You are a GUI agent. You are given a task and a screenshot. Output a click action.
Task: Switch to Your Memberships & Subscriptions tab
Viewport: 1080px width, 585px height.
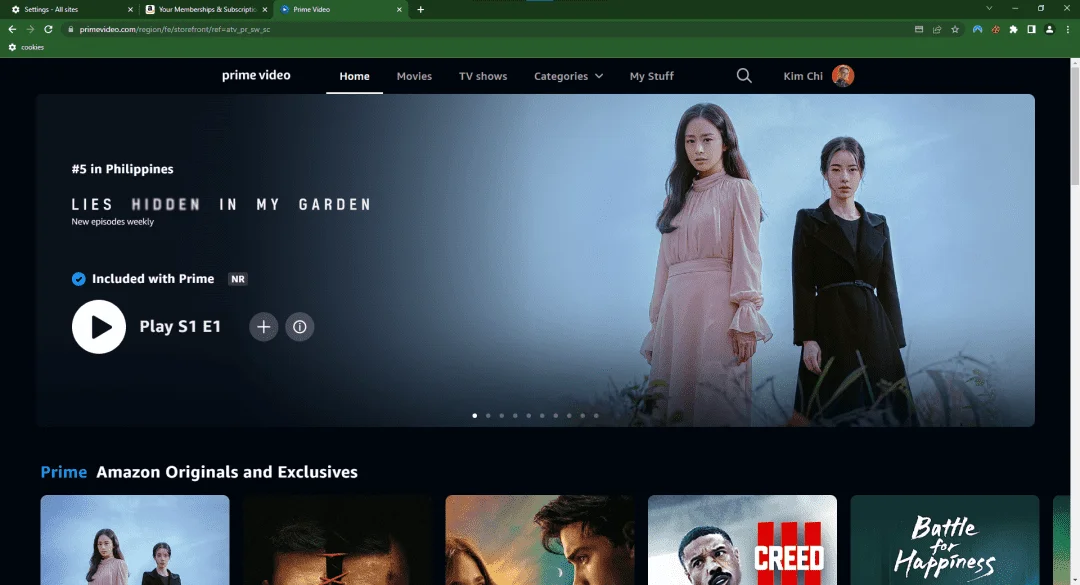[206, 10]
